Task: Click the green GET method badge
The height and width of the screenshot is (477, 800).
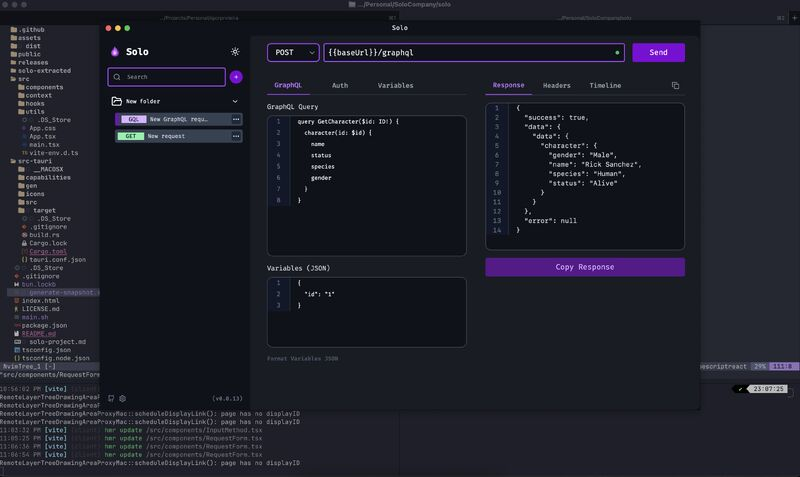Action: click(x=131, y=136)
